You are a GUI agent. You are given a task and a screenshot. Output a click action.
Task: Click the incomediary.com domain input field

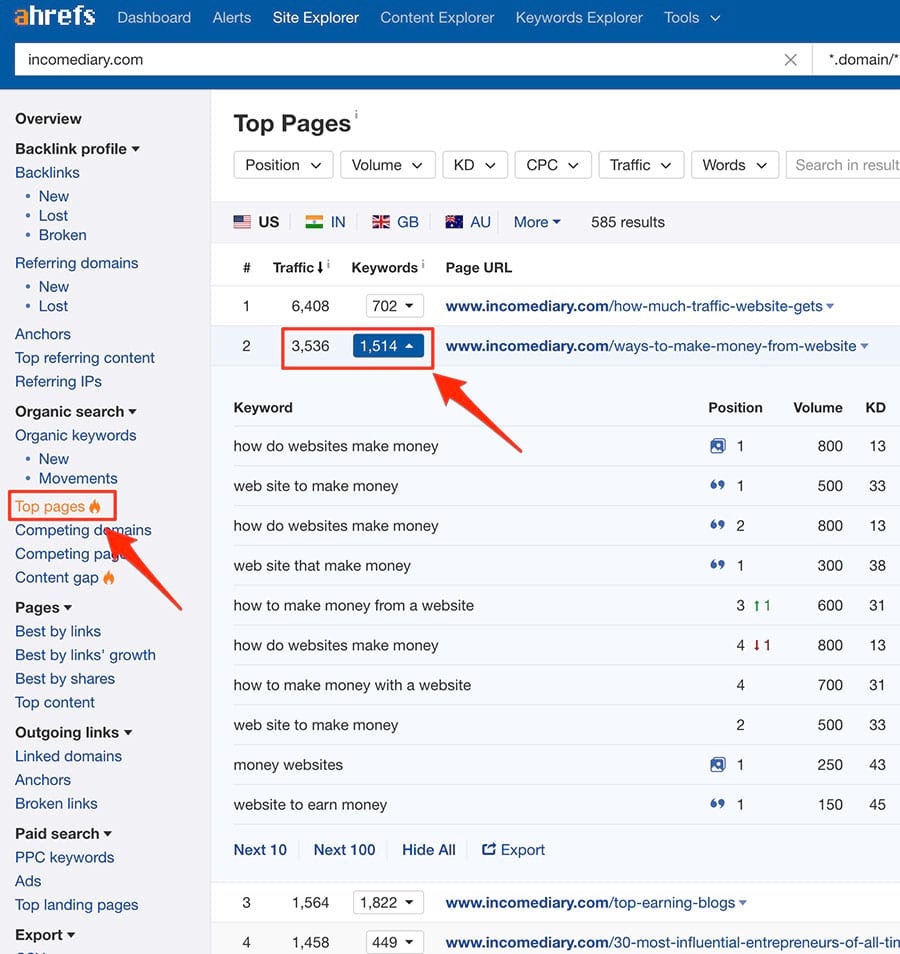click(x=400, y=60)
